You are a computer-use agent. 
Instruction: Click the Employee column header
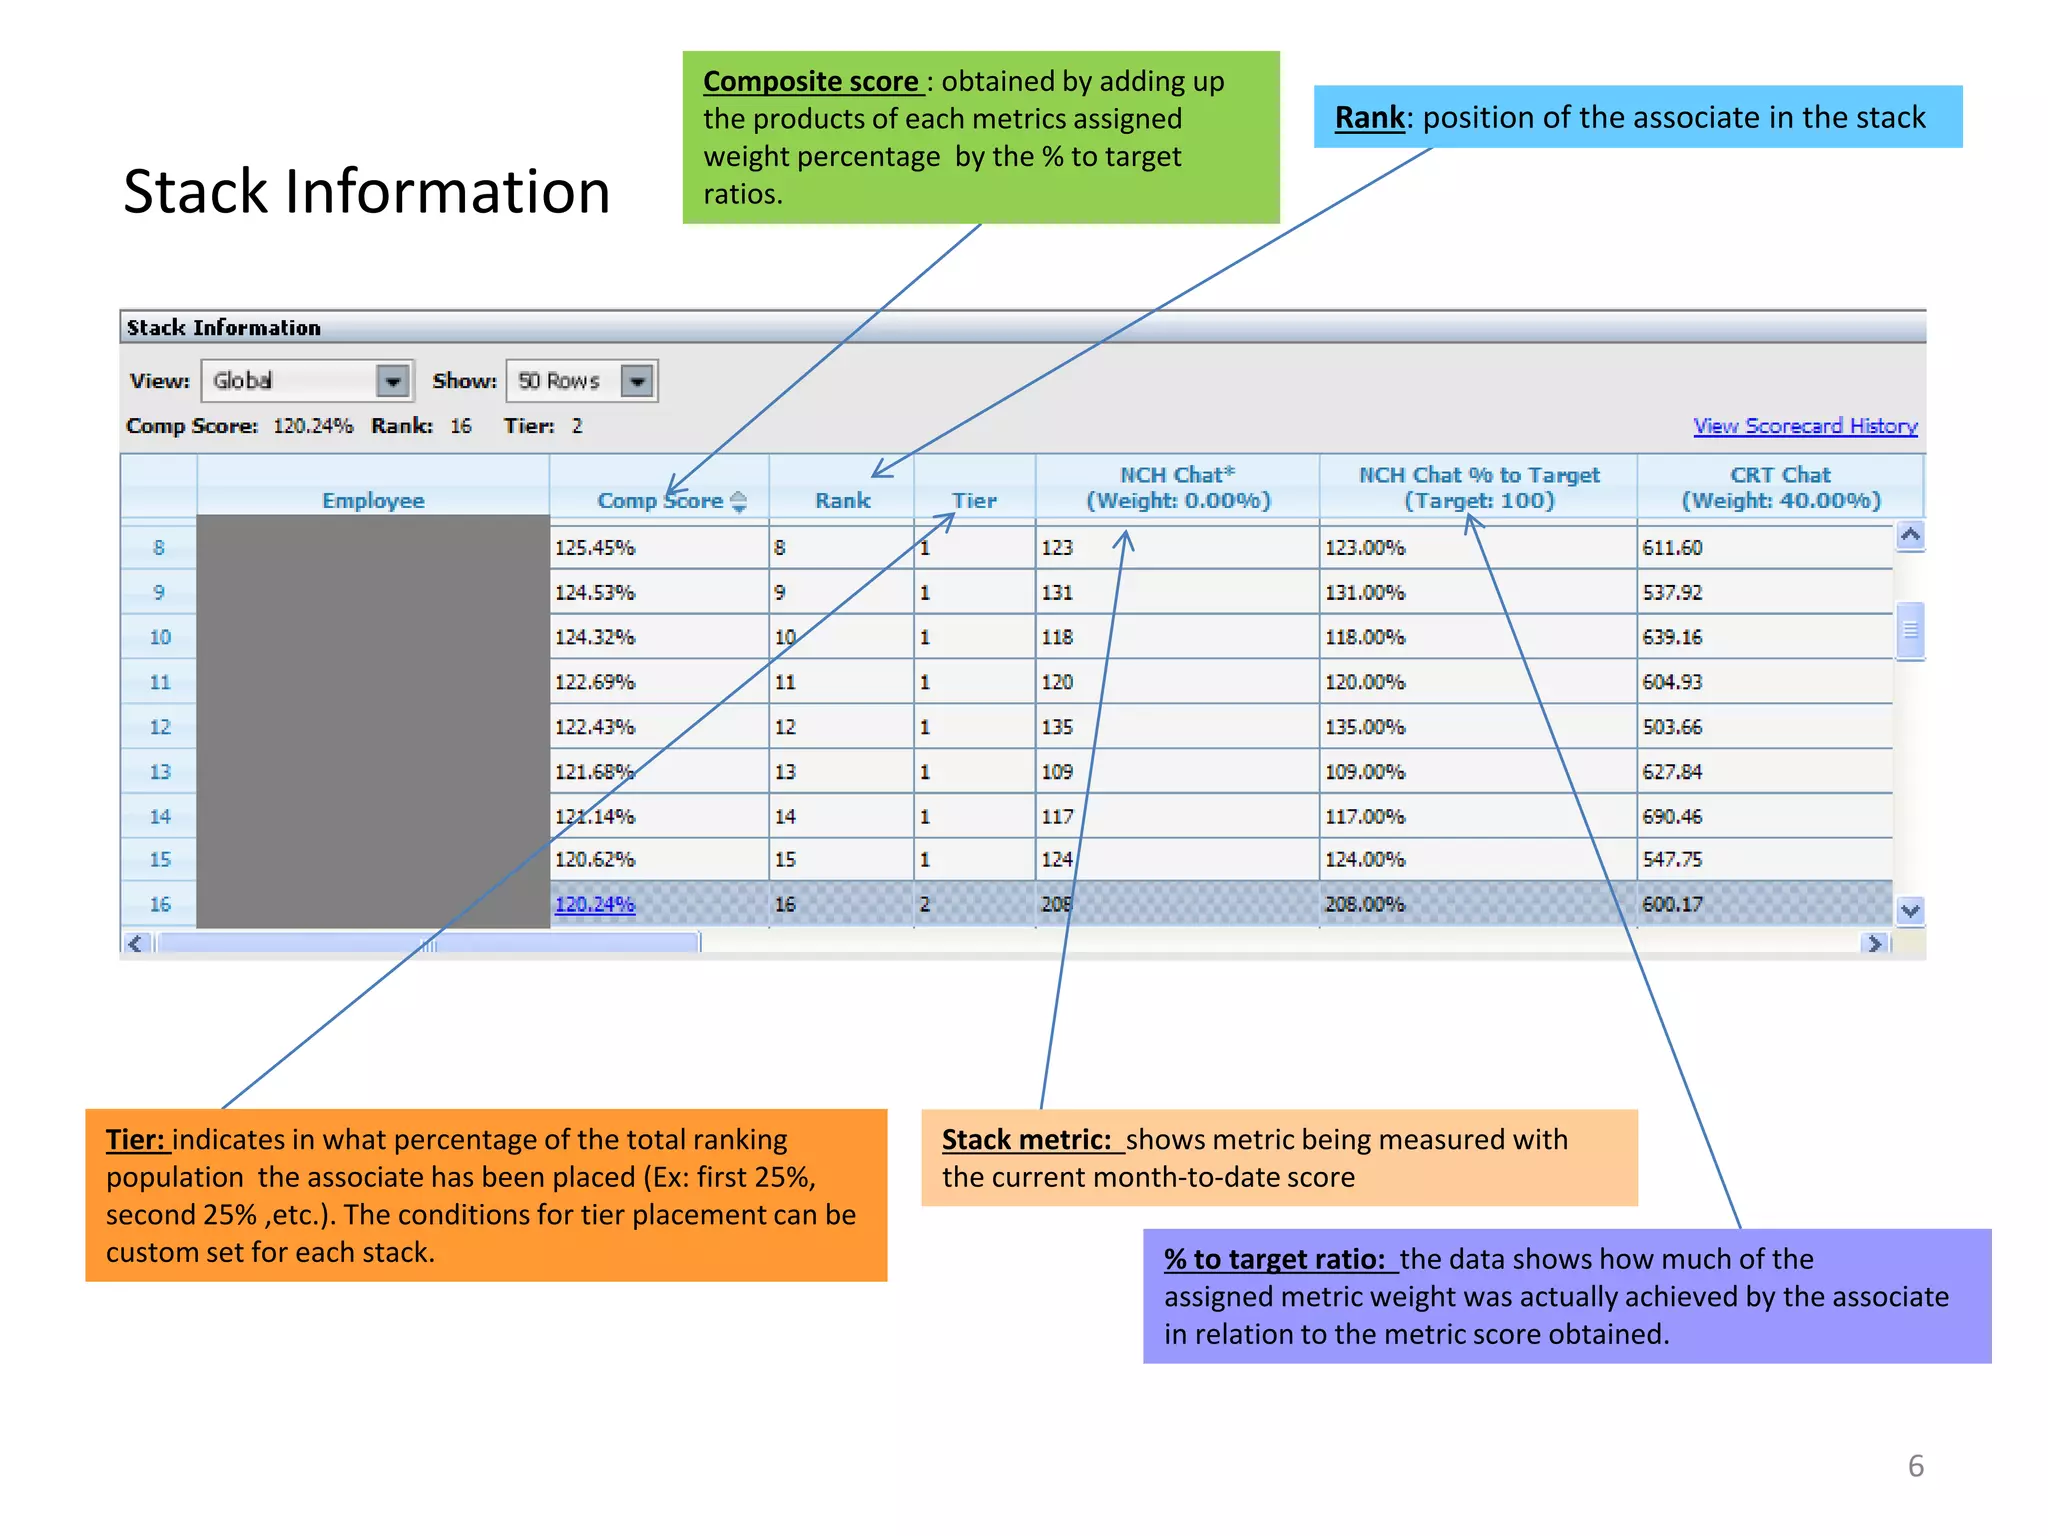(373, 500)
